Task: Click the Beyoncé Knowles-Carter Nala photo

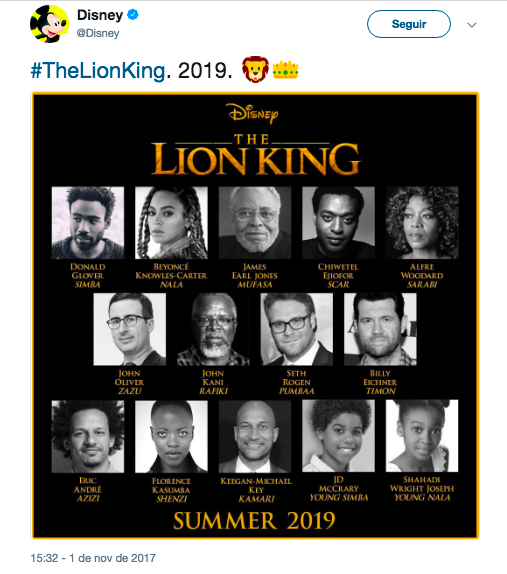Action: click(x=171, y=223)
